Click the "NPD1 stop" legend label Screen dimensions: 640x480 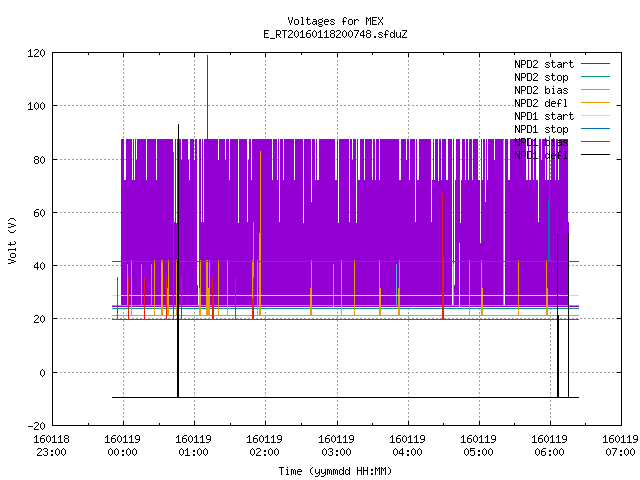click(x=541, y=129)
